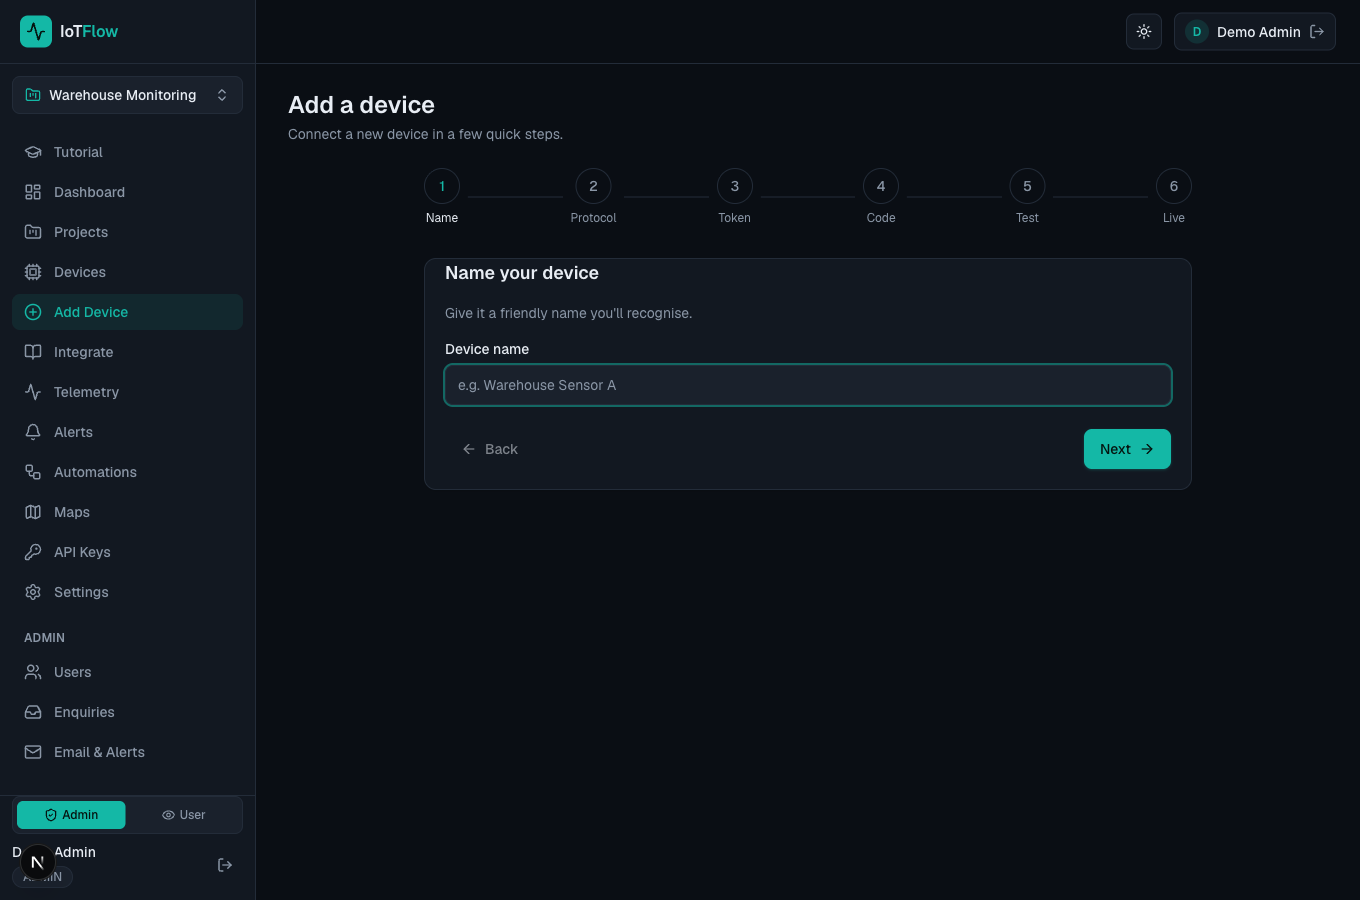Open the Alerts bell item
1360x900 pixels.
click(127, 432)
